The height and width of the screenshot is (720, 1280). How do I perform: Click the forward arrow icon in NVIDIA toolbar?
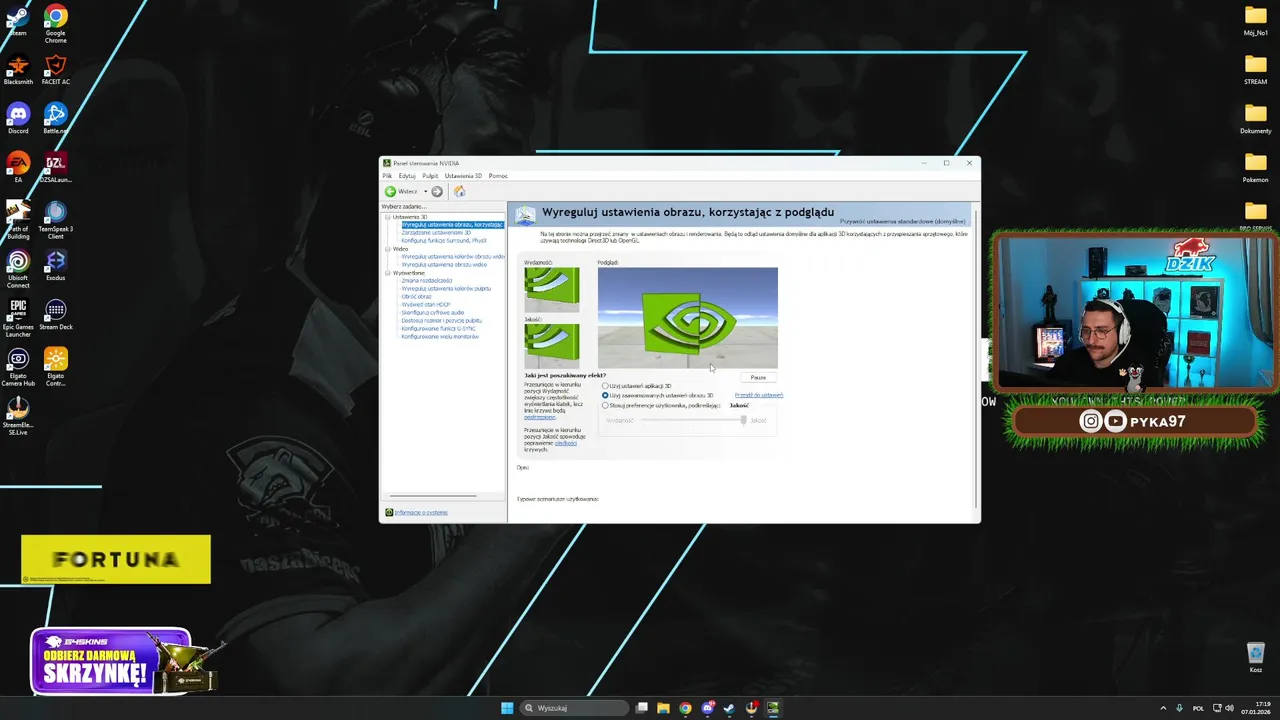tap(437, 191)
